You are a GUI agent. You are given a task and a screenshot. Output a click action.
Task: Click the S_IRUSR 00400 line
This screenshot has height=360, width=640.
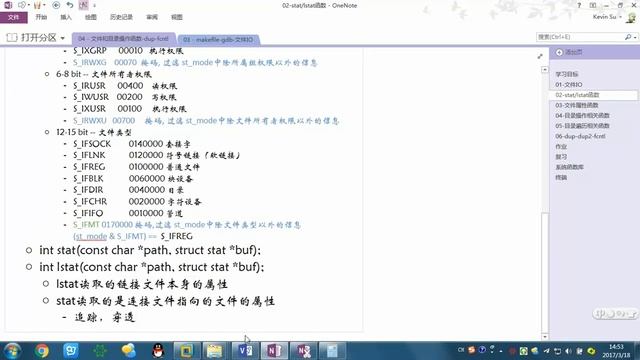click(125, 86)
